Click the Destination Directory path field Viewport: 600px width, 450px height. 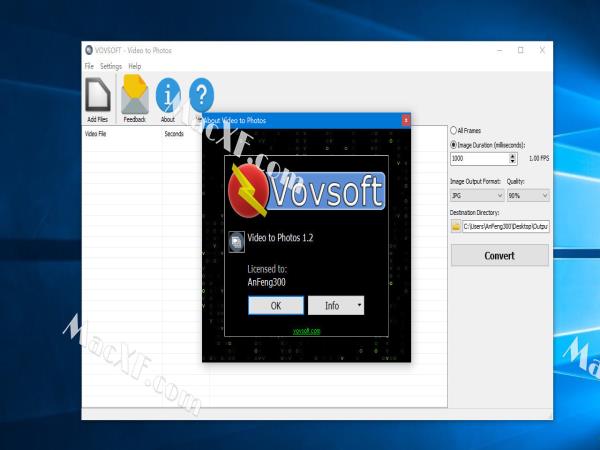[506, 227]
